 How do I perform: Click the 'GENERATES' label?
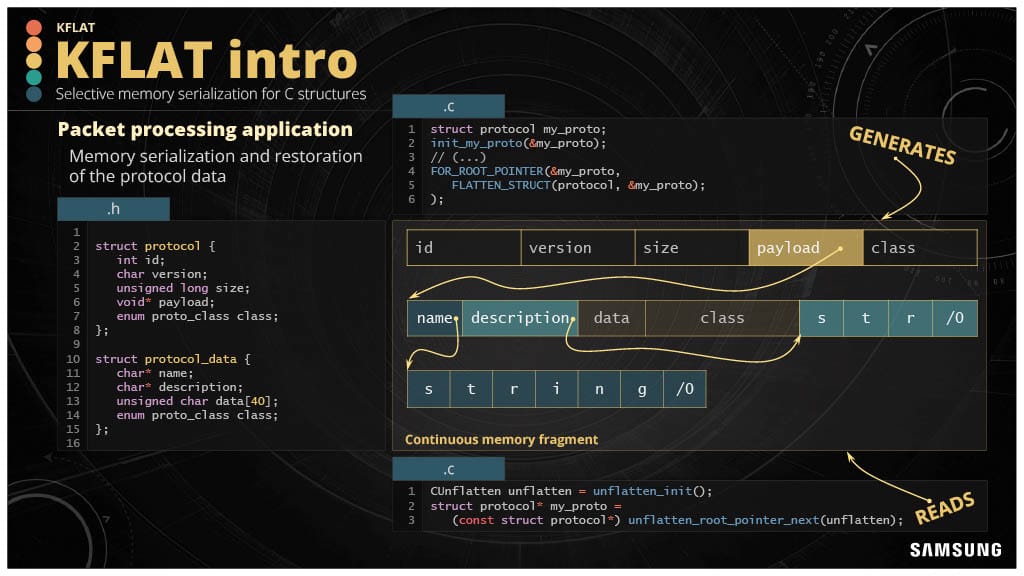pos(902,145)
